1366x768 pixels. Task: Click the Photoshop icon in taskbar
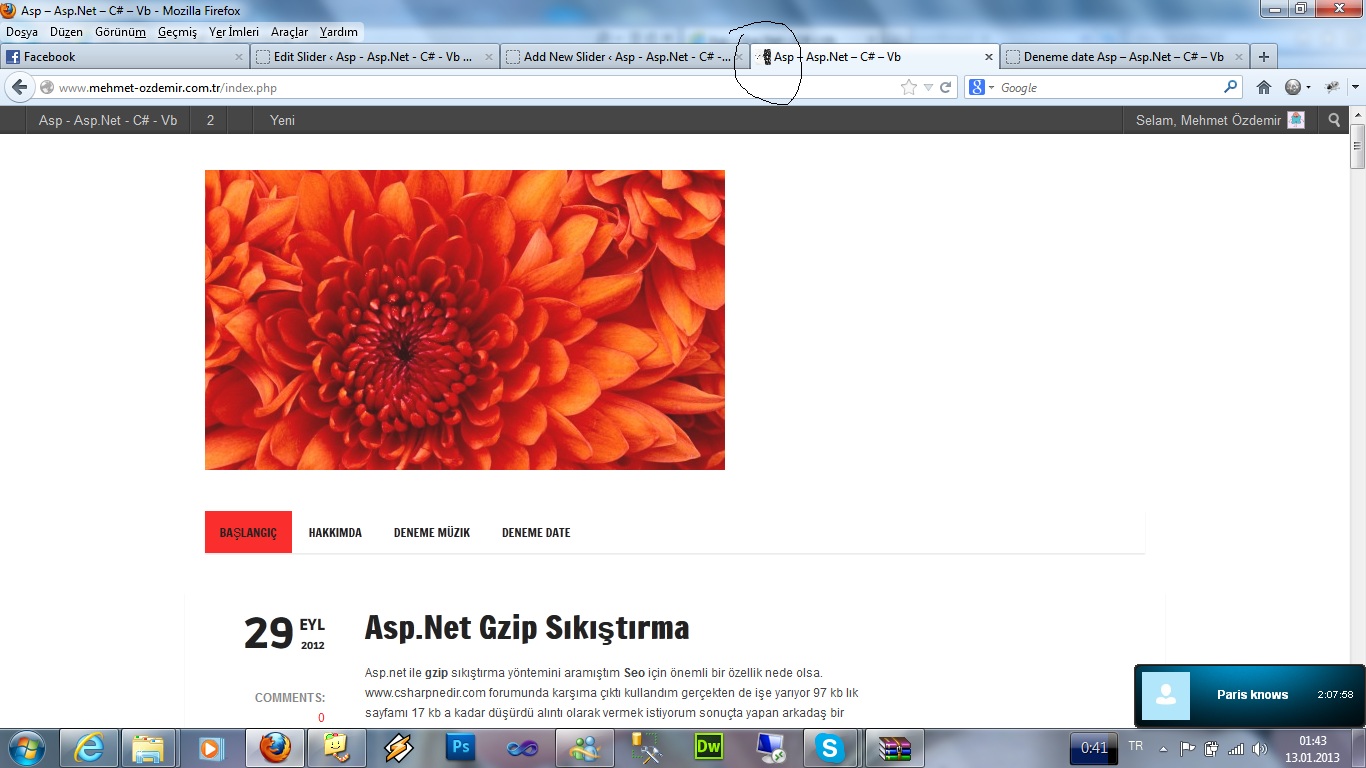461,747
